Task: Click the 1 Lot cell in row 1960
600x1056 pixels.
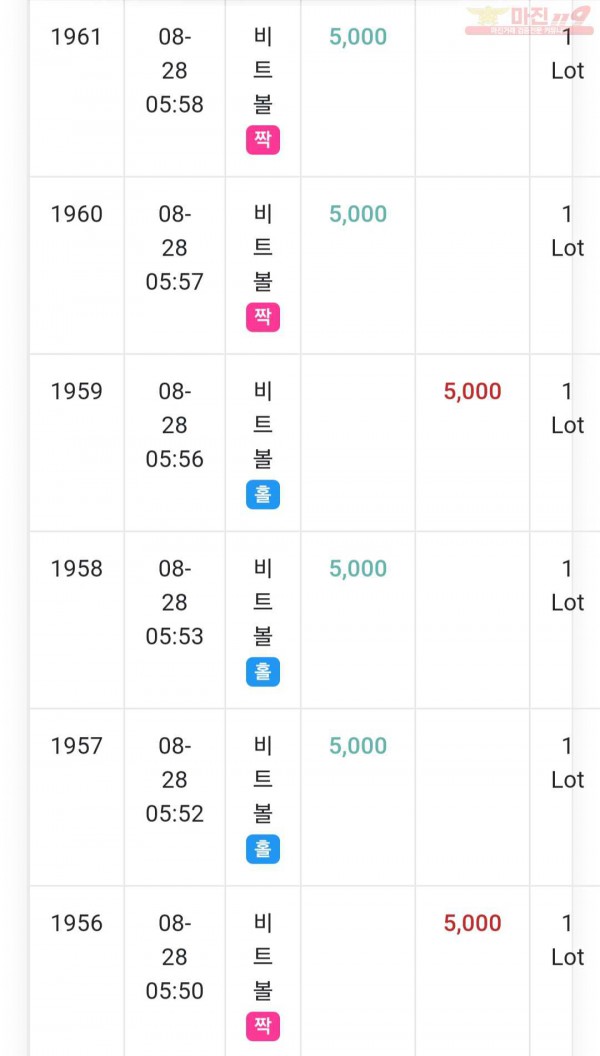Action: (568, 231)
